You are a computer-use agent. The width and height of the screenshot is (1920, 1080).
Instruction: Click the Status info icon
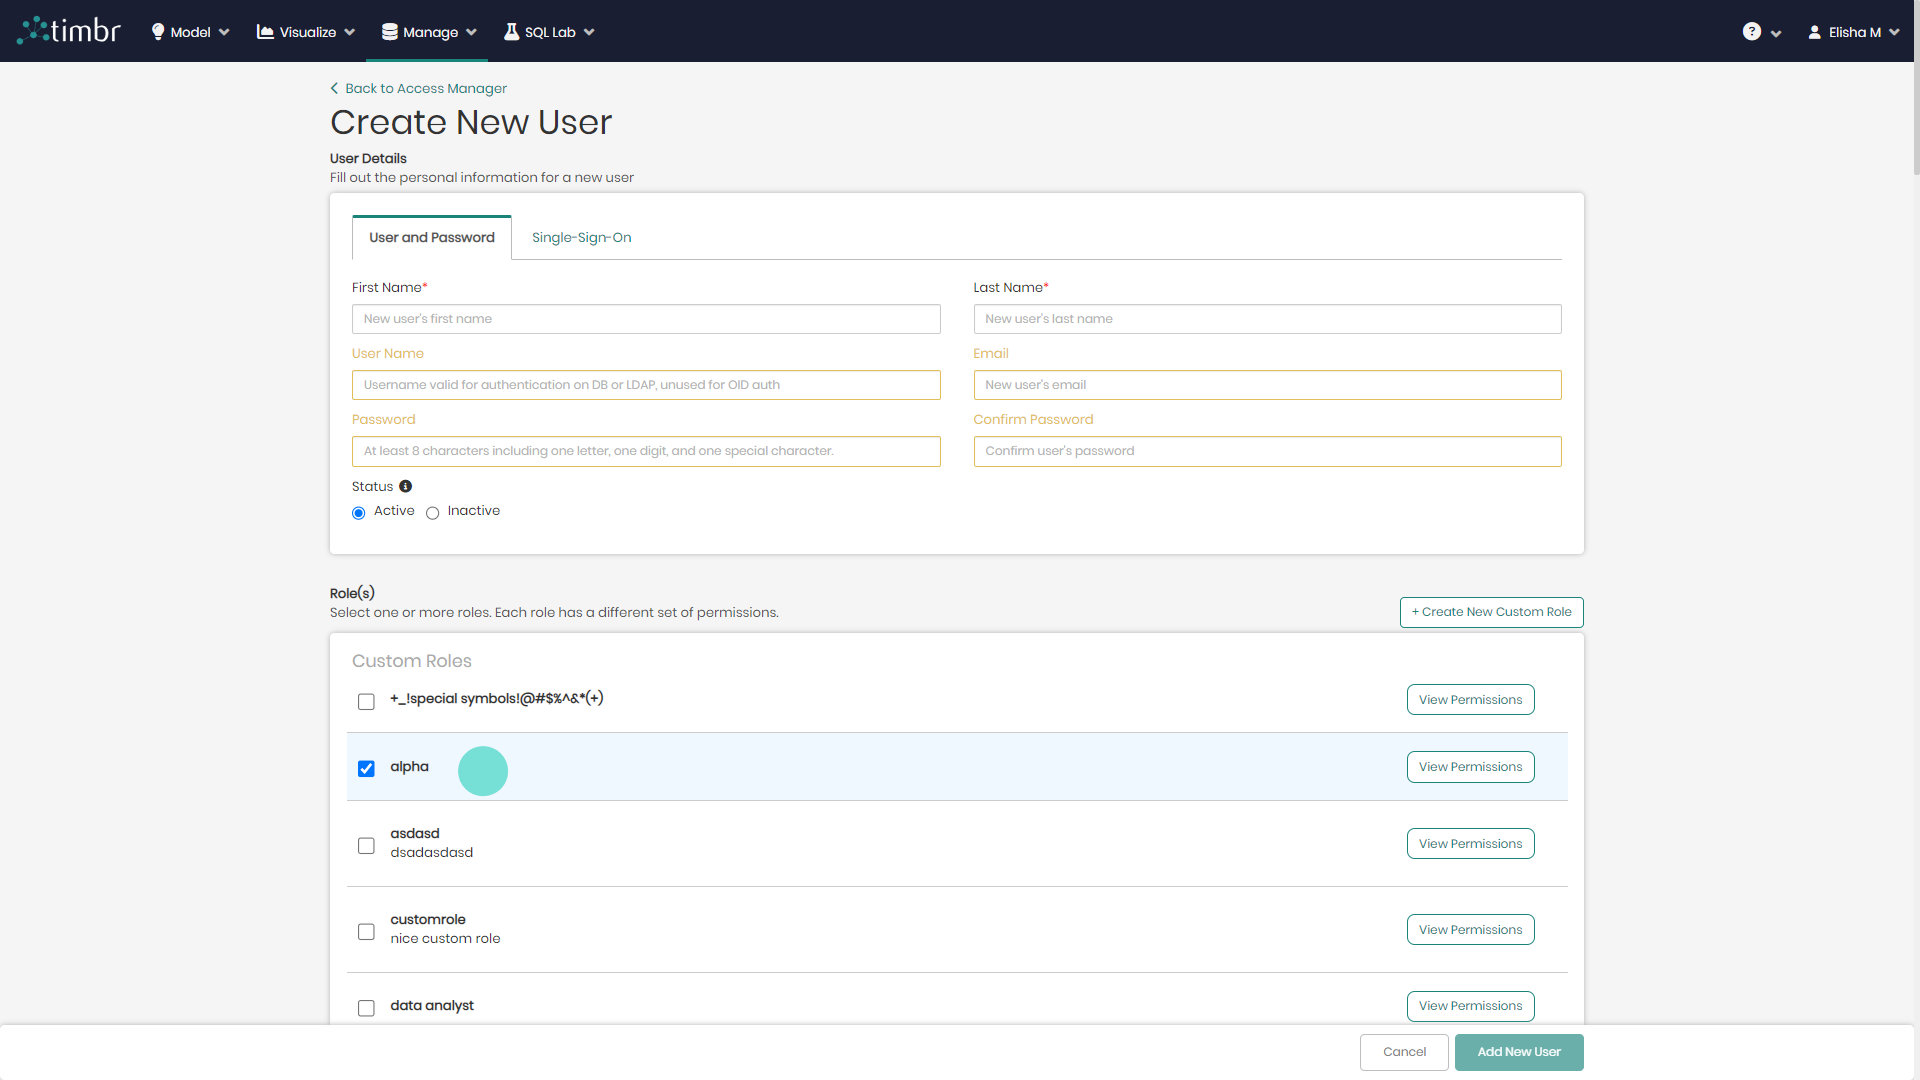click(405, 486)
